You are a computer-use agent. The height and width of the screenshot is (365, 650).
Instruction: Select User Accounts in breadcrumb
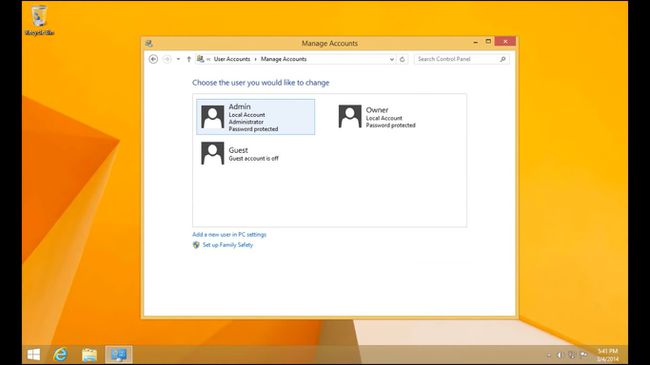point(232,59)
